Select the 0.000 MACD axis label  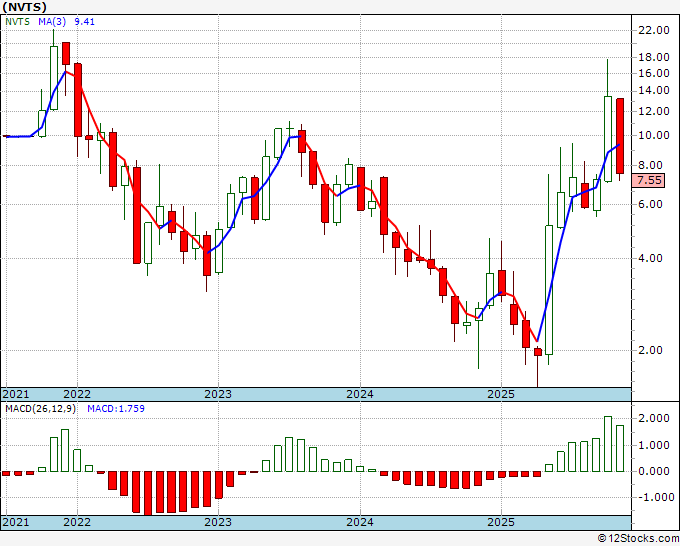(x=654, y=471)
